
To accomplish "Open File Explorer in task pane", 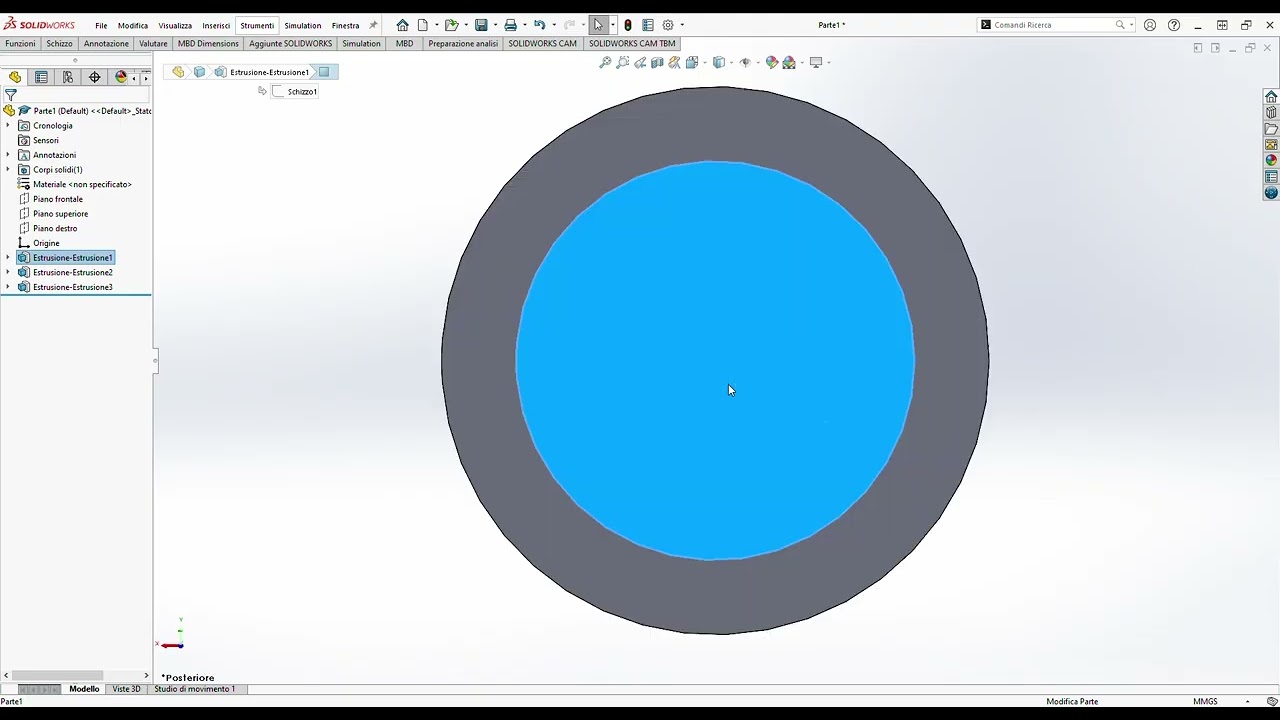I will click(1271, 129).
